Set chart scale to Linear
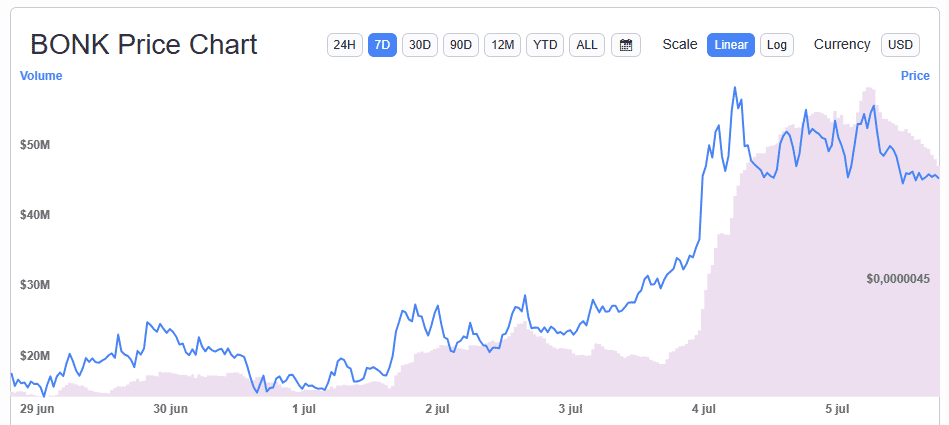 (731, 45)
